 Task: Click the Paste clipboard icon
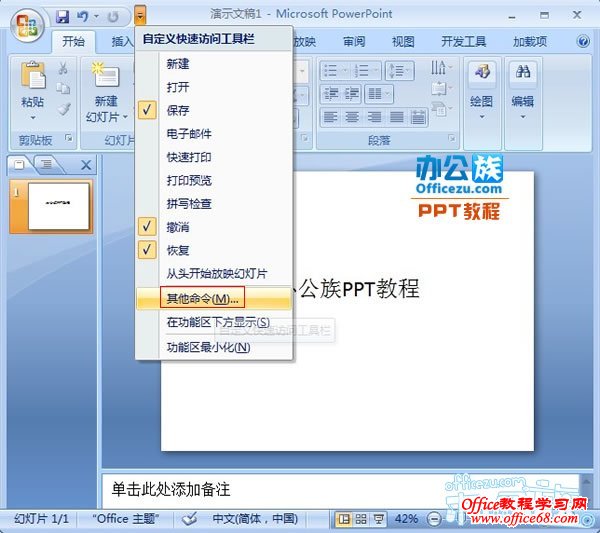[33, 75]
